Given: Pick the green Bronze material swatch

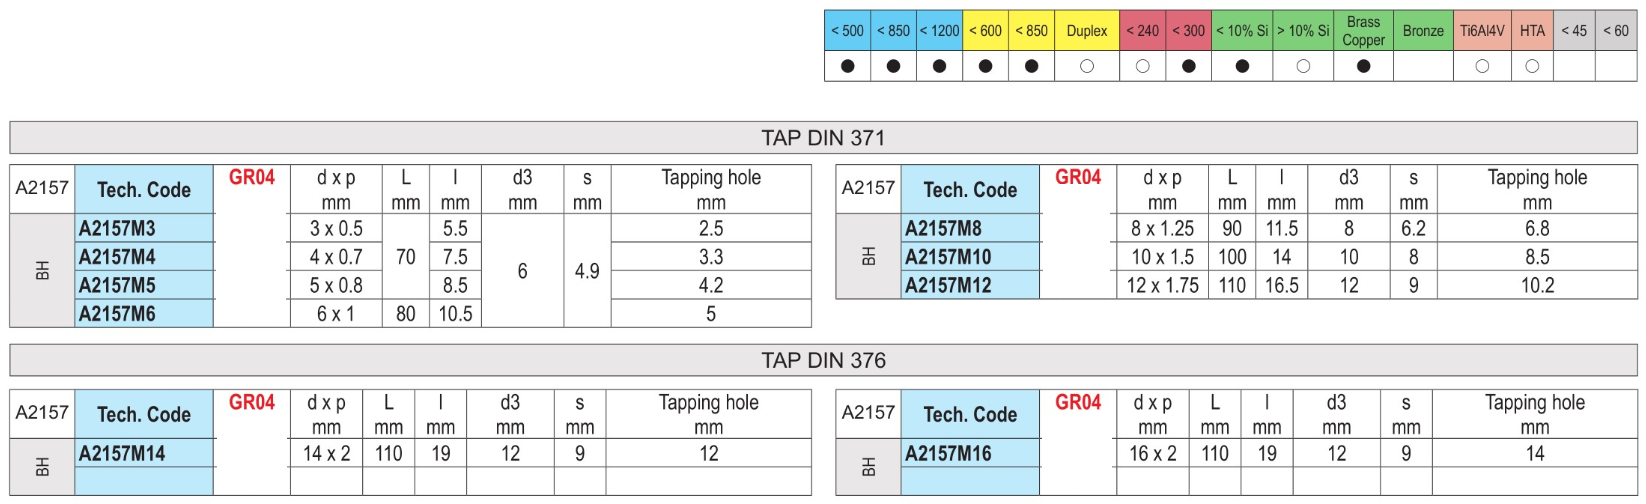Looking at the screenshot, I should pos(1422,31).
